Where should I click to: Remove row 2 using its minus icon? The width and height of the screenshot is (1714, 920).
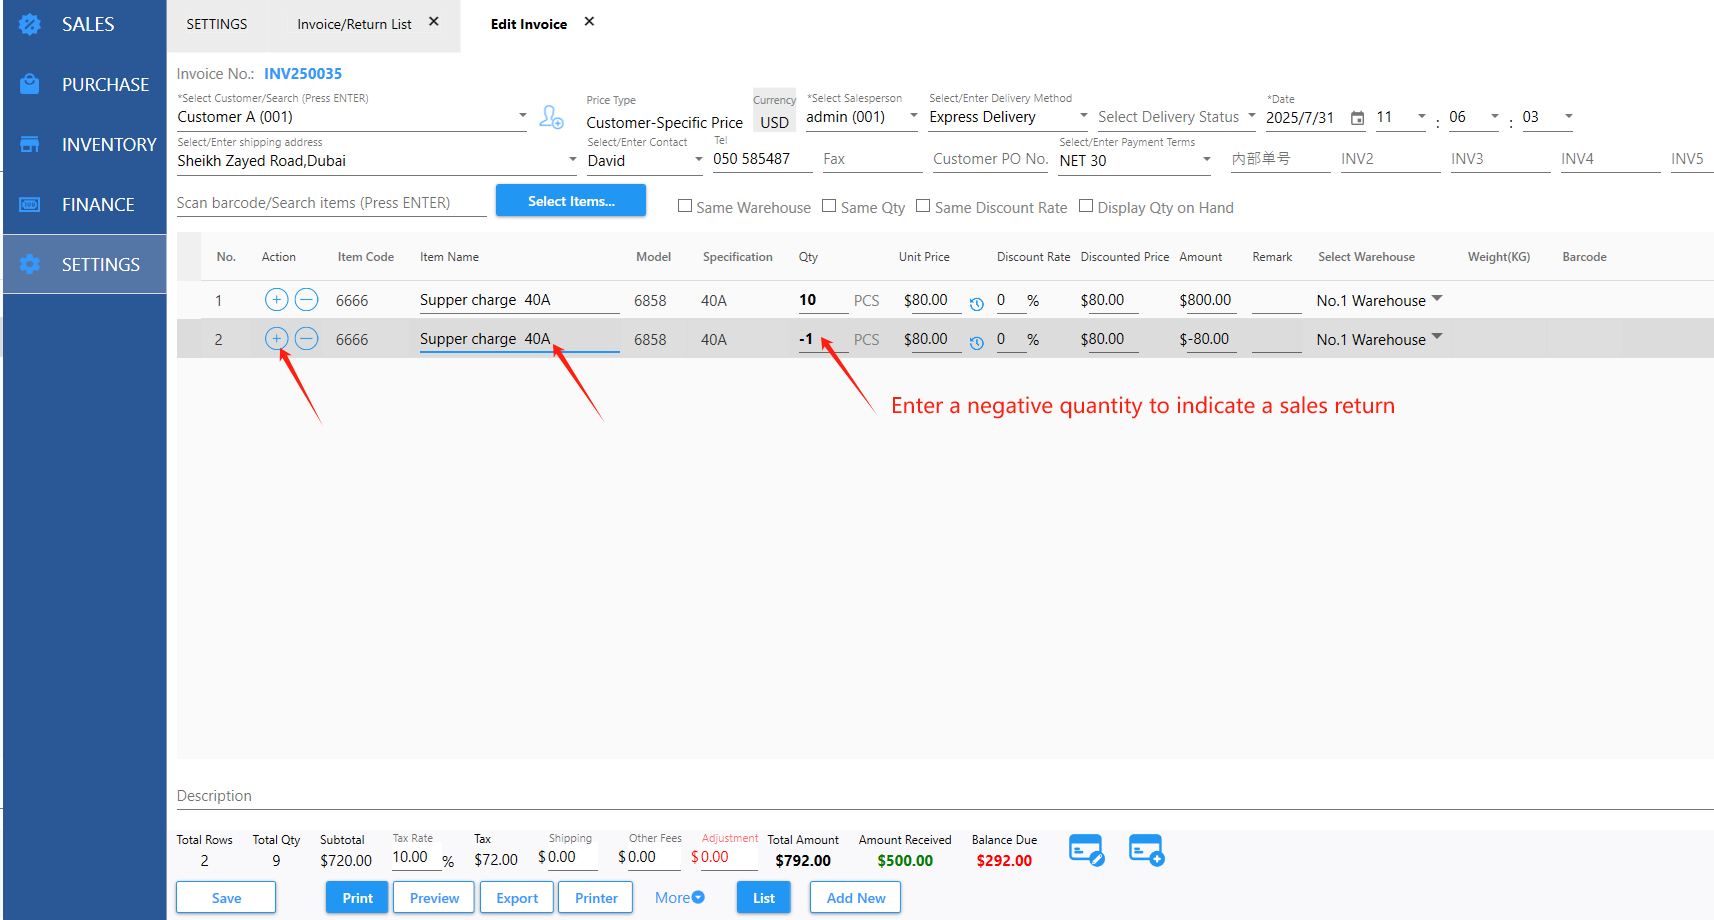[x=307, y=339]
